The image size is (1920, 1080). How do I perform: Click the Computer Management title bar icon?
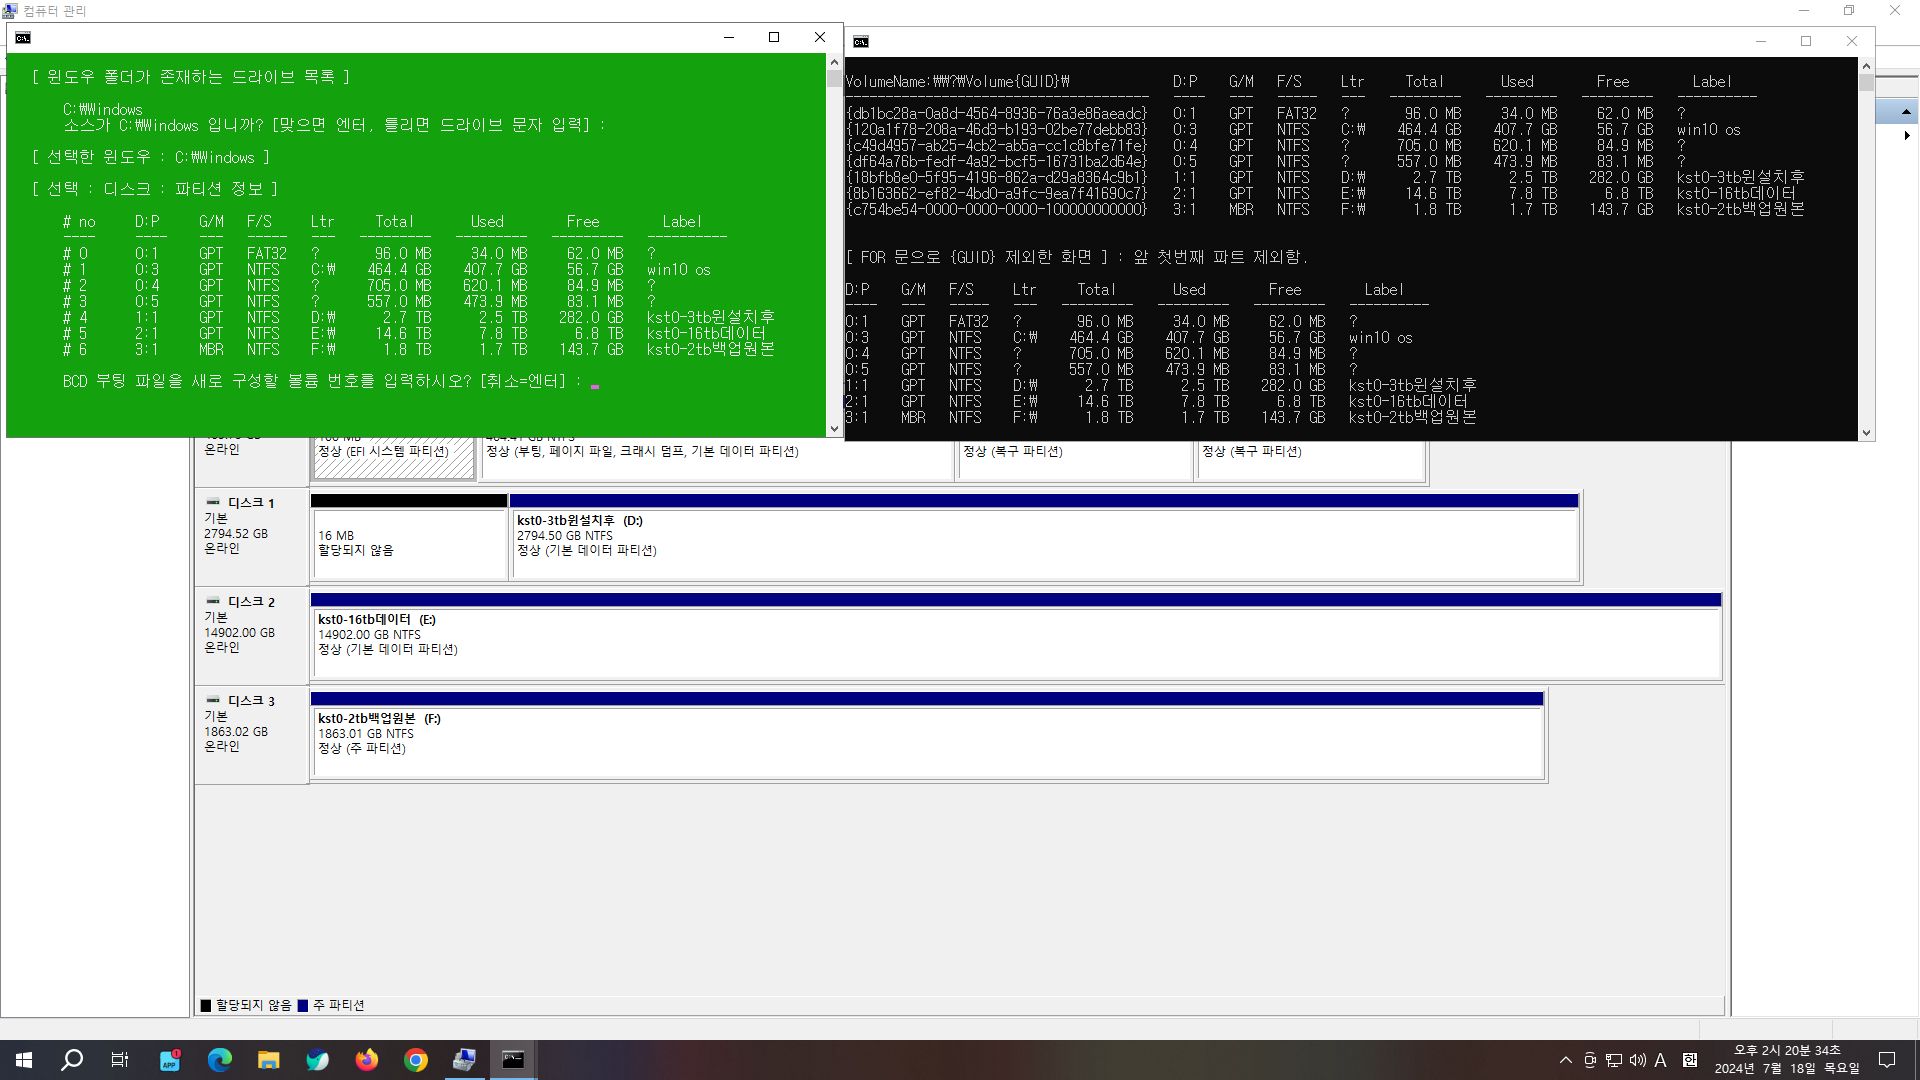pyautogui.click(x=10, y=10)
